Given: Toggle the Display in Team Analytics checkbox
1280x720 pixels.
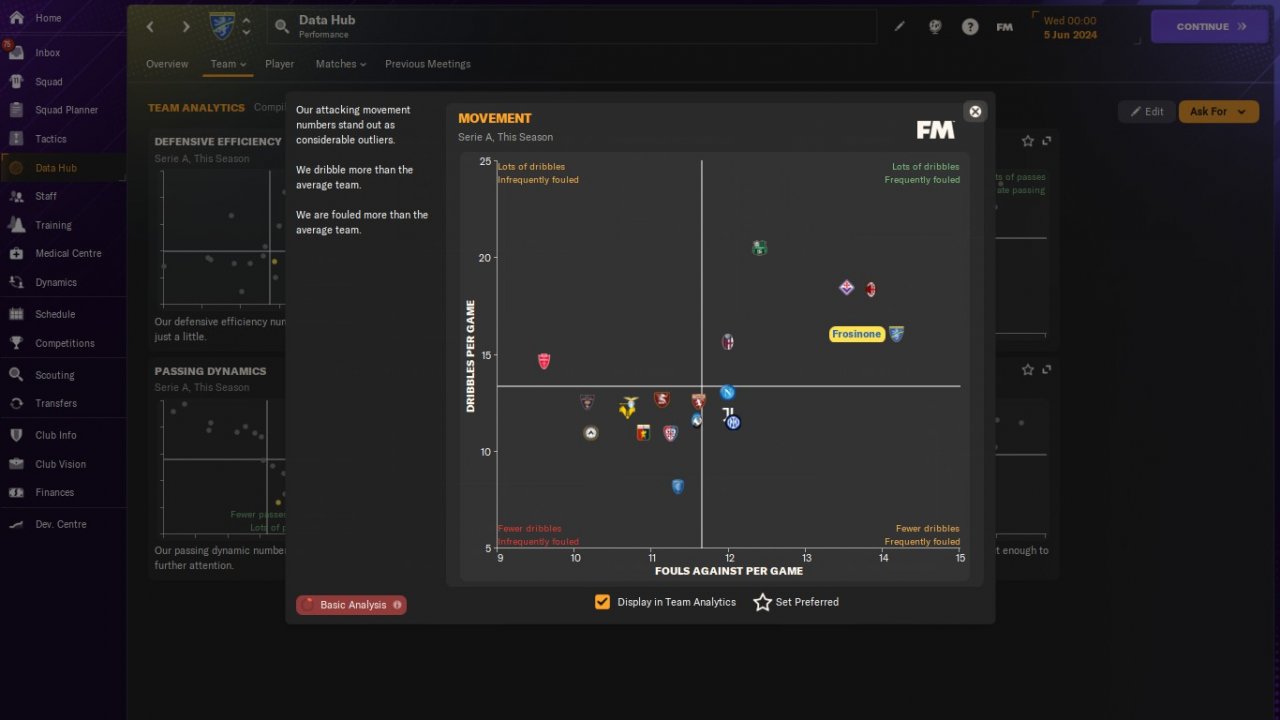Looking at the screenshot, I should [x=602, y=602].
